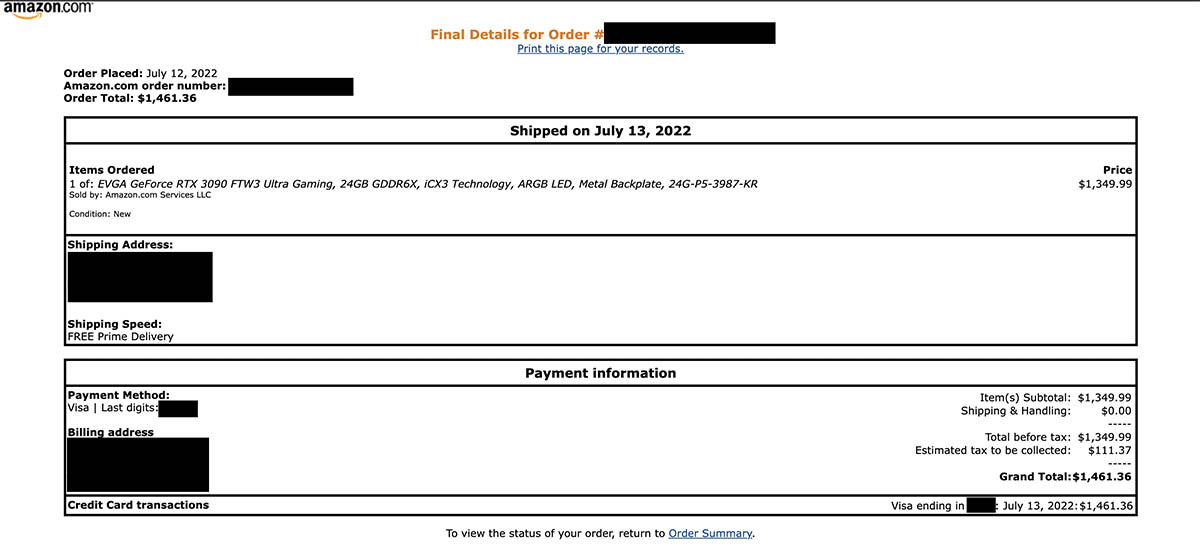
Task: Click the 'Payment information' section header
Action: [x=600, y=373]
